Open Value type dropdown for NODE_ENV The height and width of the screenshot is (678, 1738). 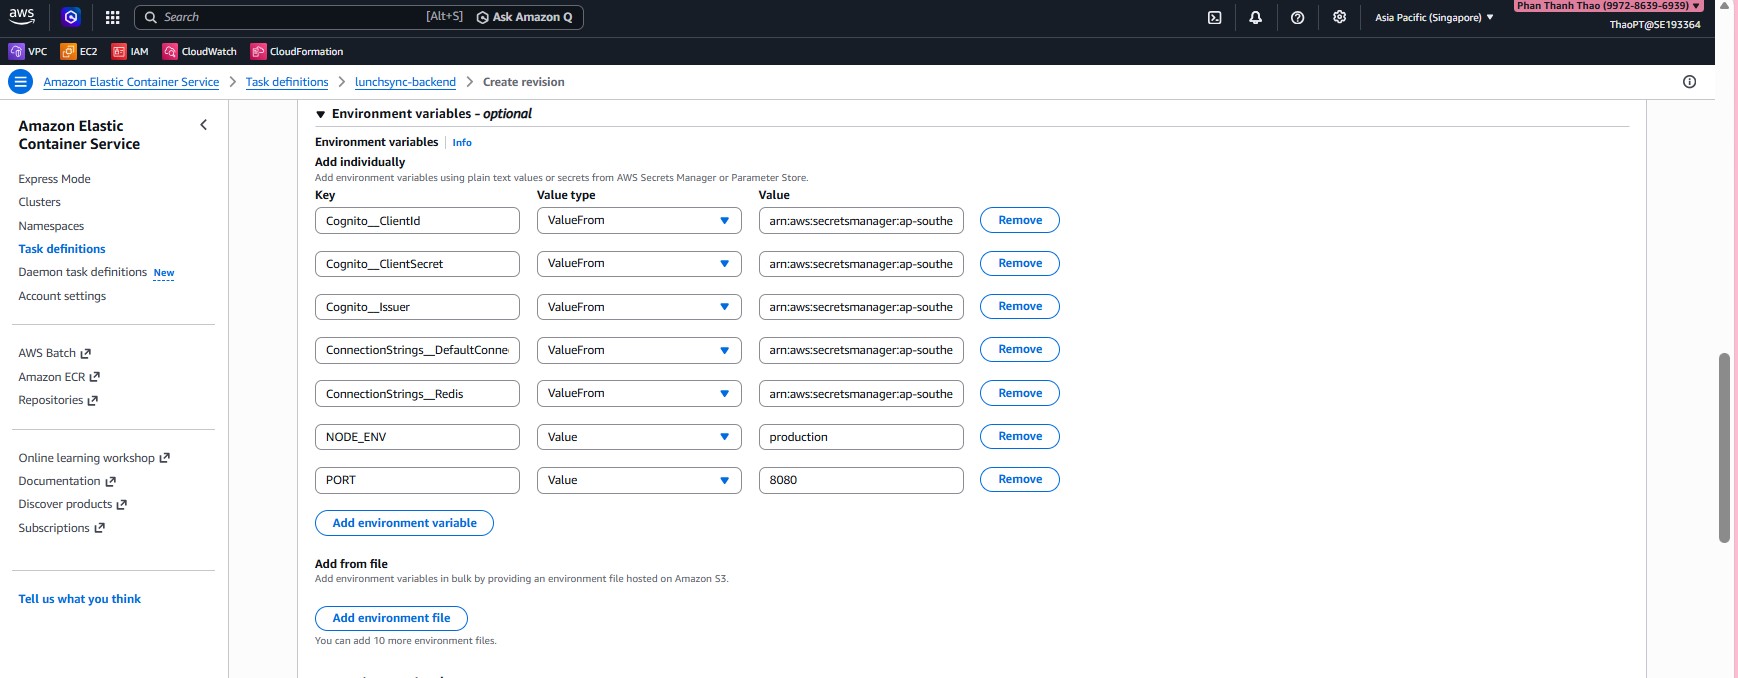point(639,437)
